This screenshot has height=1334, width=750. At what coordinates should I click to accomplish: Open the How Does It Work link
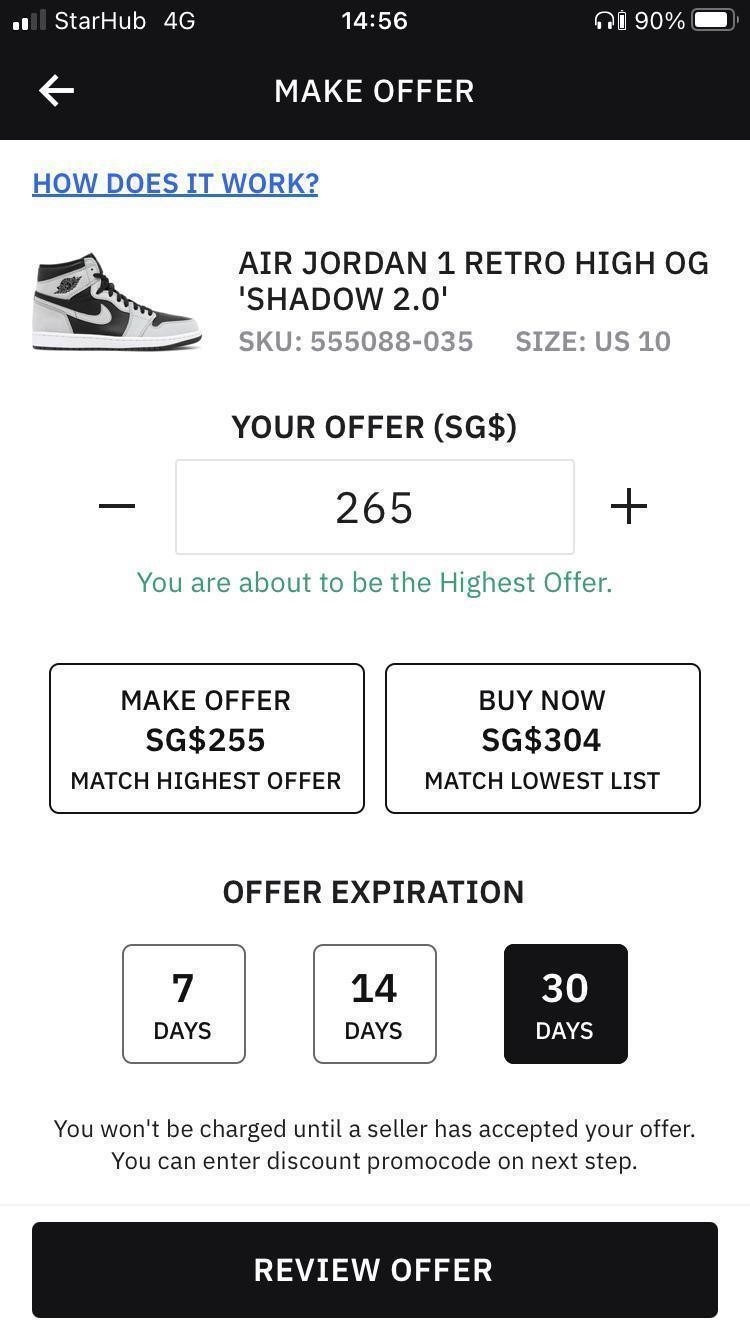click(175, 184)
